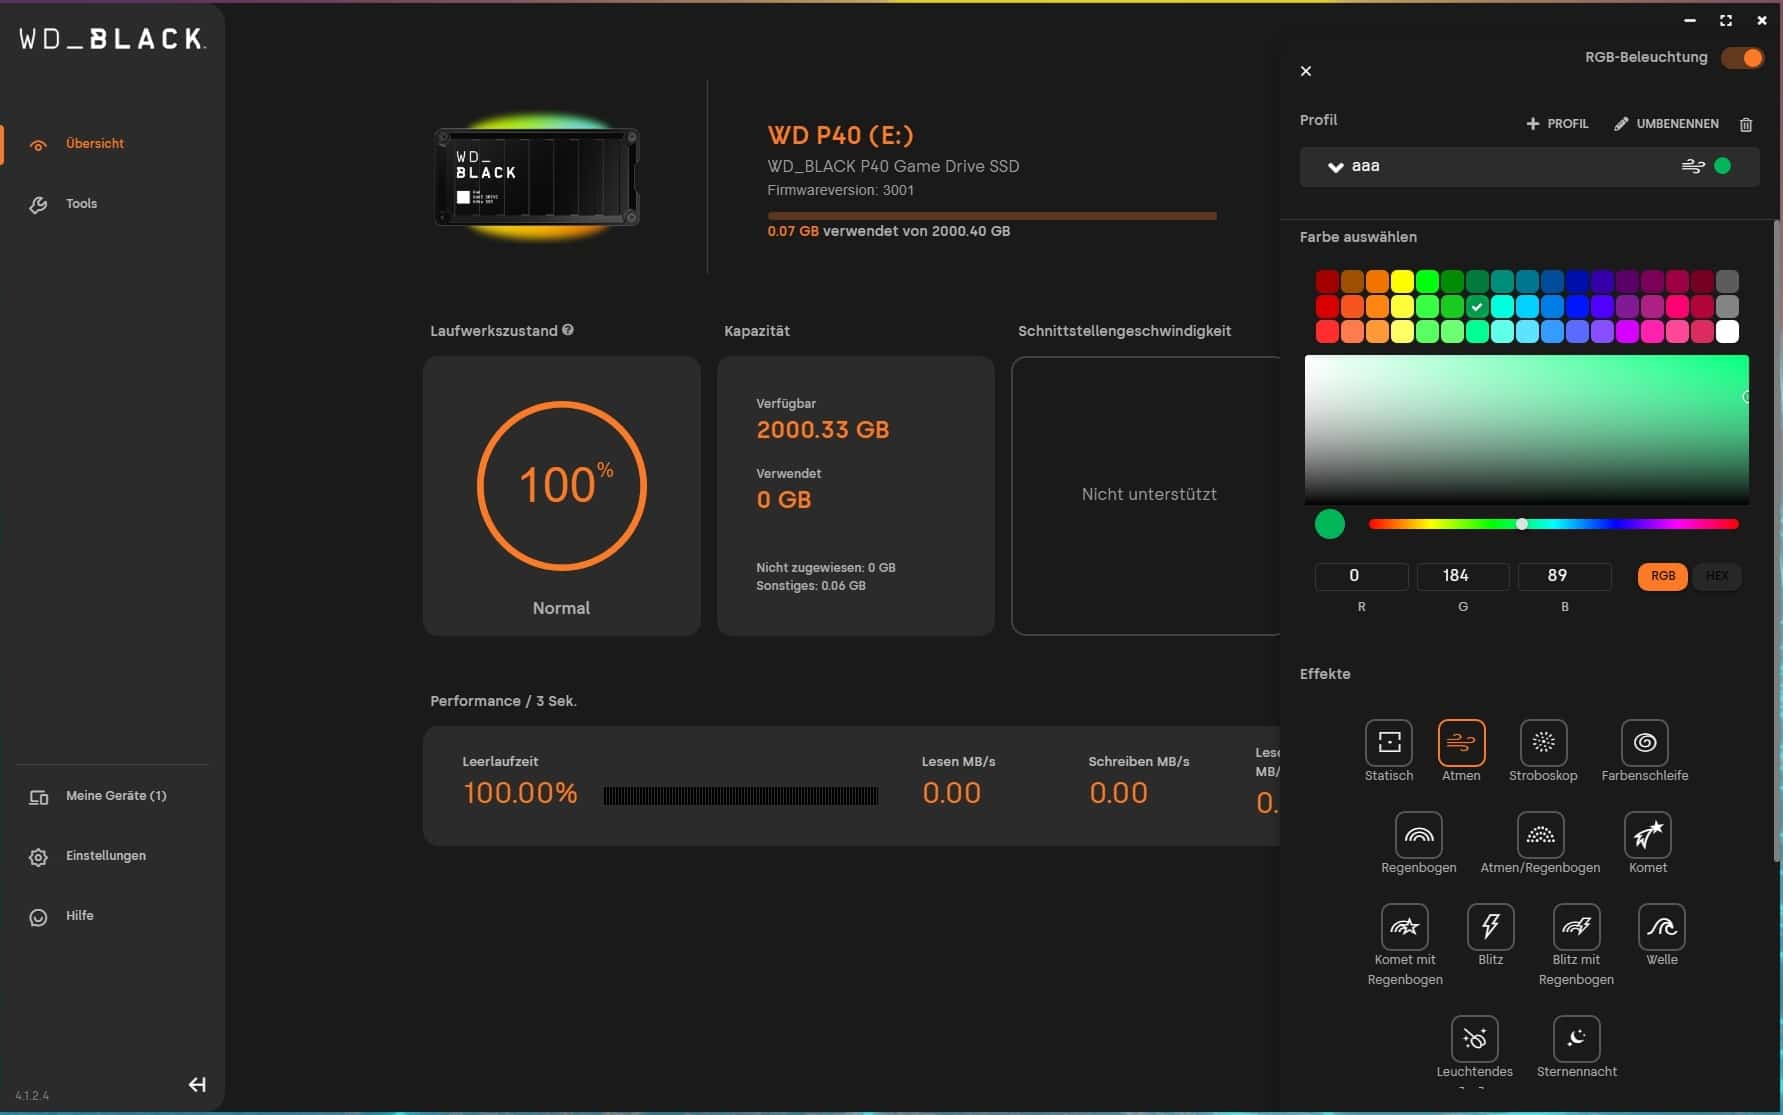The image size is (1783, 1115).
Task: Pick the Regenbogen effect icon
Action: tap(1418, 835)
